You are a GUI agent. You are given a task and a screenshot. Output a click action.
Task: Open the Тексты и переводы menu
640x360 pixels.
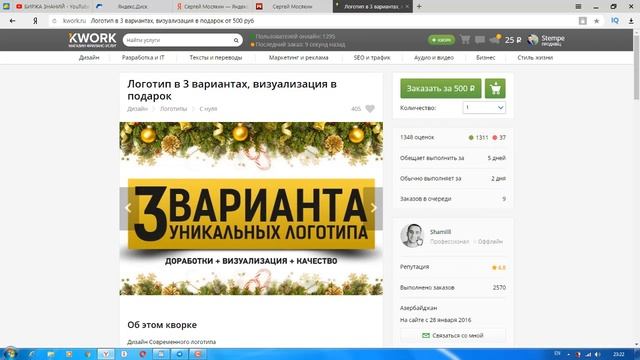point(216,58)
